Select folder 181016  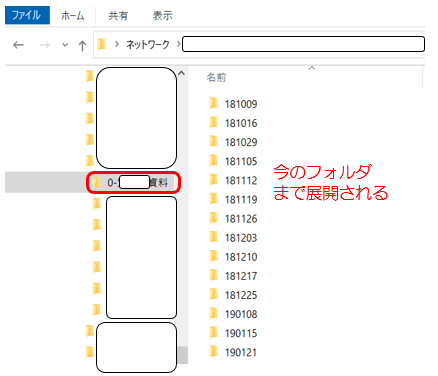pyautogui.click(x=234, y=123)
